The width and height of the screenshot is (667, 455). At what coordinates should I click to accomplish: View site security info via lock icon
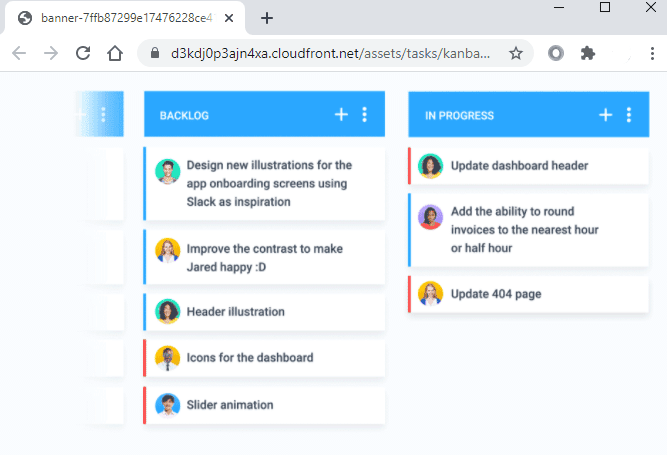point(155,53)
